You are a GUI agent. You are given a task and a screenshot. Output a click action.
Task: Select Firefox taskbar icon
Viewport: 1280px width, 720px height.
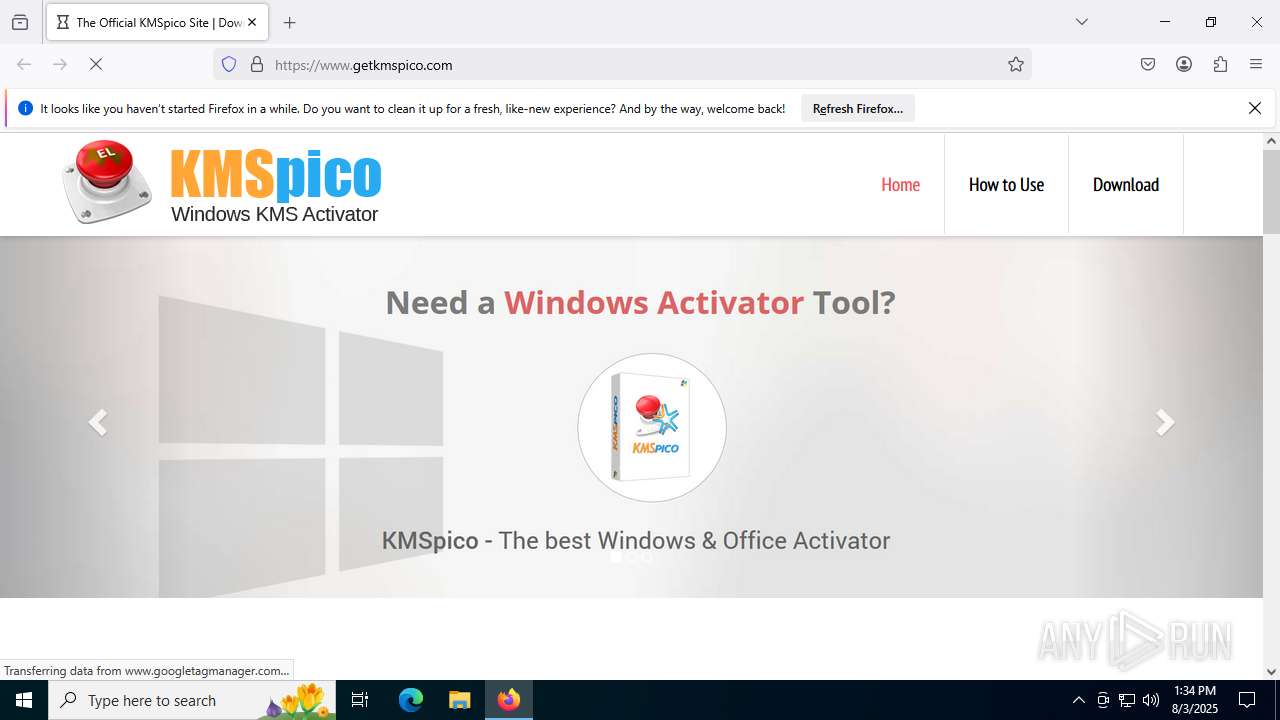pyautogui.click(x=509, y=700)
